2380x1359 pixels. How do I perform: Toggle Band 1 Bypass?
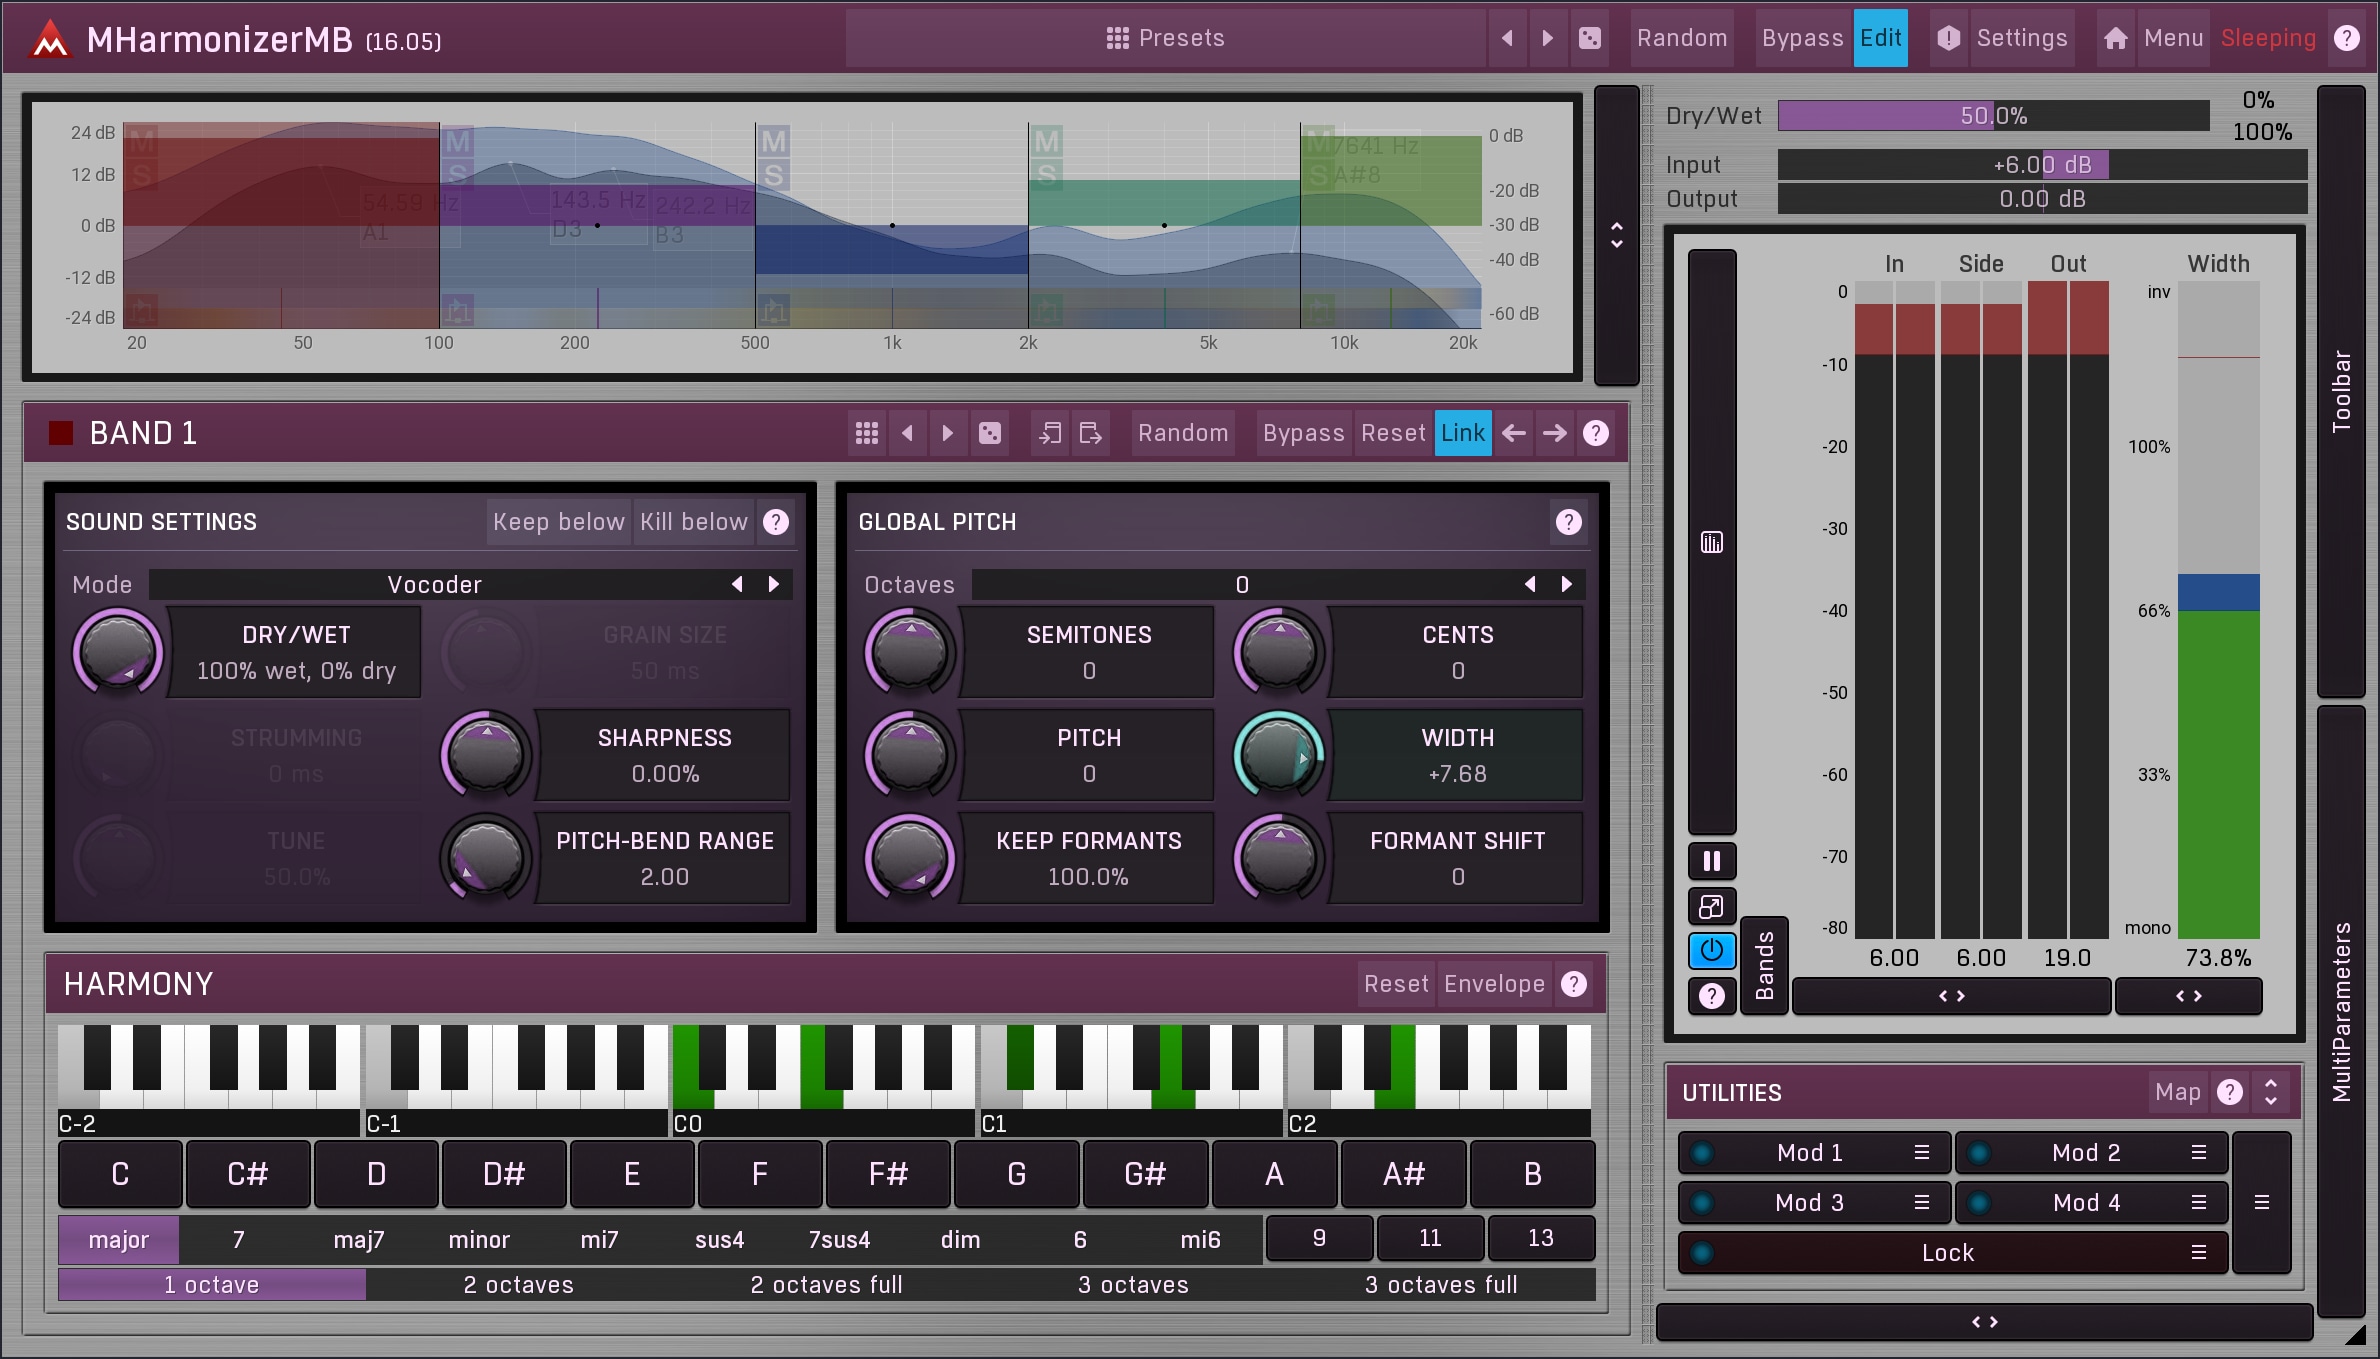click(1303, 433)
